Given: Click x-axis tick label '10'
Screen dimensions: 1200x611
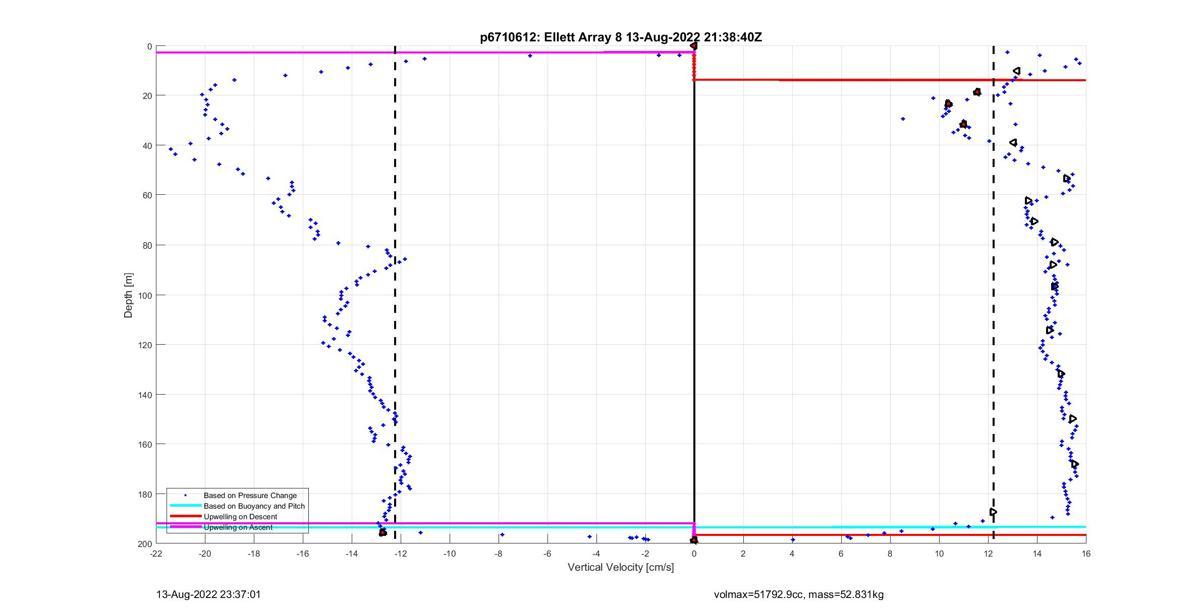Looking at the screenshot, I should click(939, 553).
